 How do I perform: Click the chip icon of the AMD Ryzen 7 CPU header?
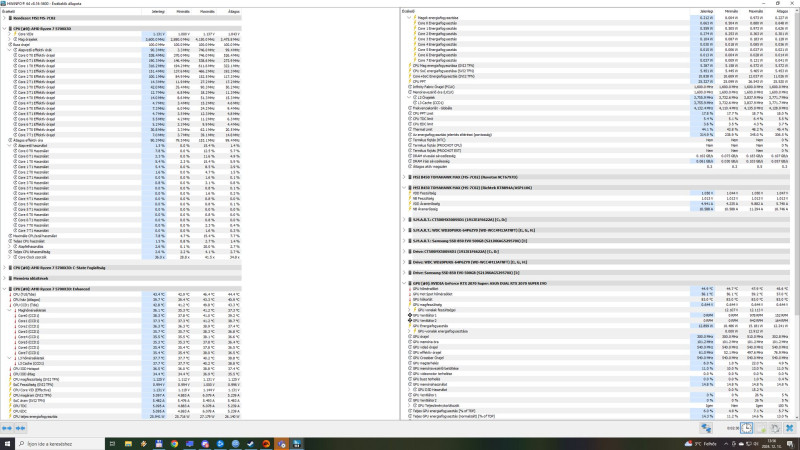point(10,29)
